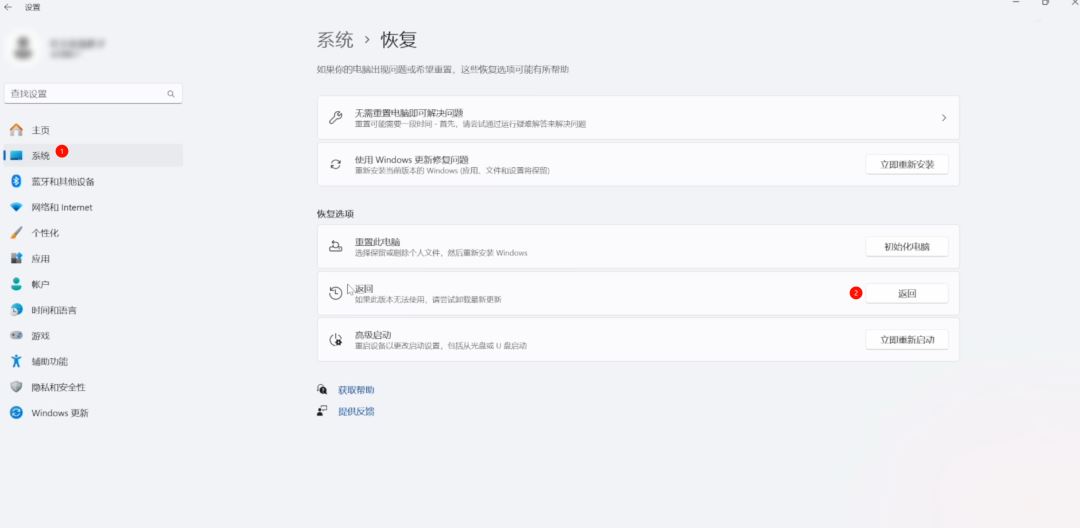
Task: Click the 隐私和安全性 shield icon
Action: [17, 387]
